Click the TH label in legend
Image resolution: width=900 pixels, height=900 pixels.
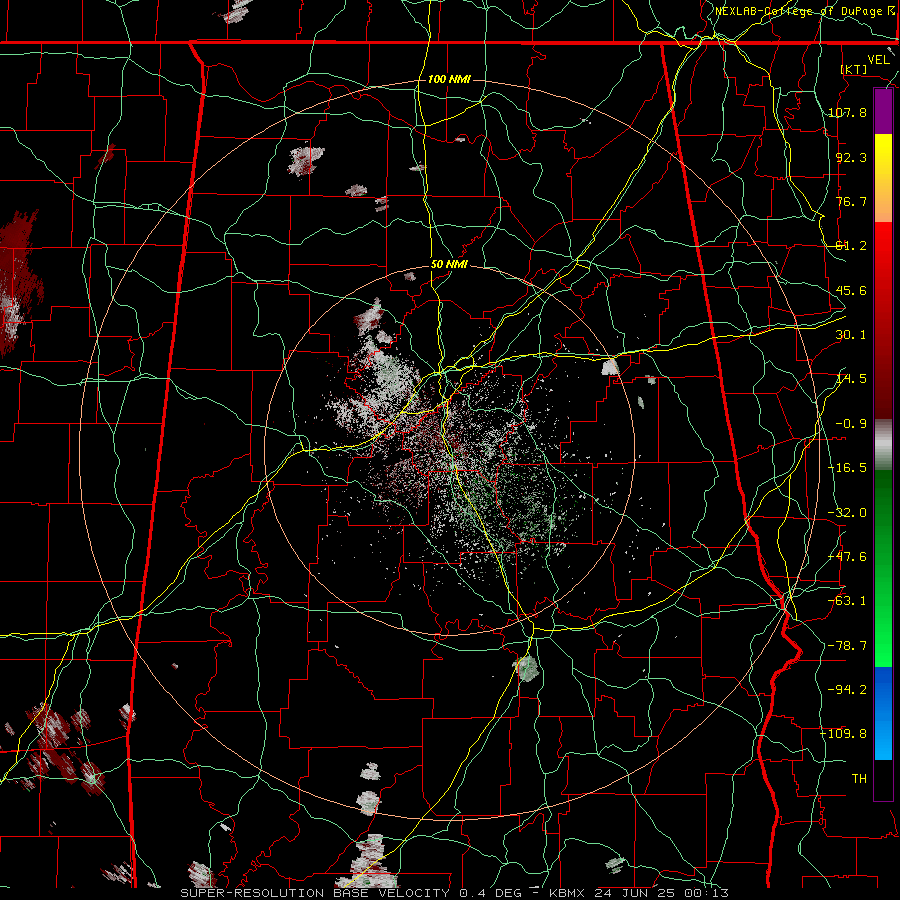[x=859, y=779]
